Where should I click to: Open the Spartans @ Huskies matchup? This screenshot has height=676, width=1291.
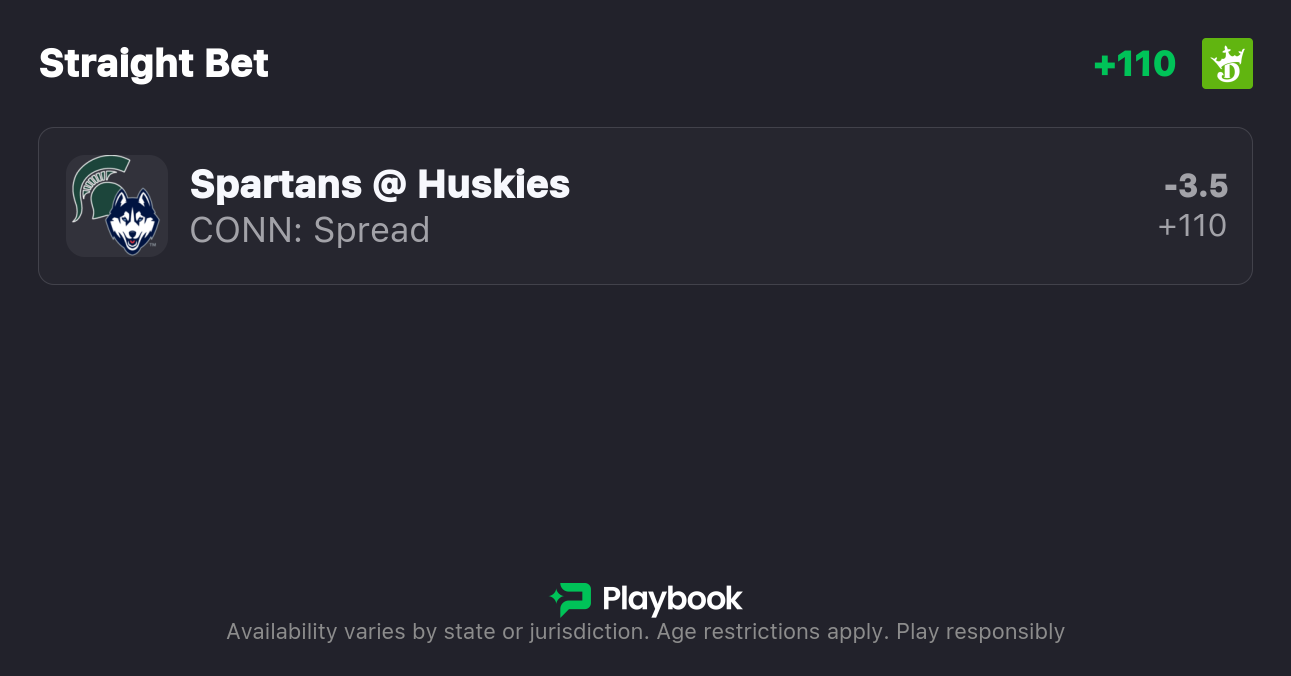(x=645, y=206)
